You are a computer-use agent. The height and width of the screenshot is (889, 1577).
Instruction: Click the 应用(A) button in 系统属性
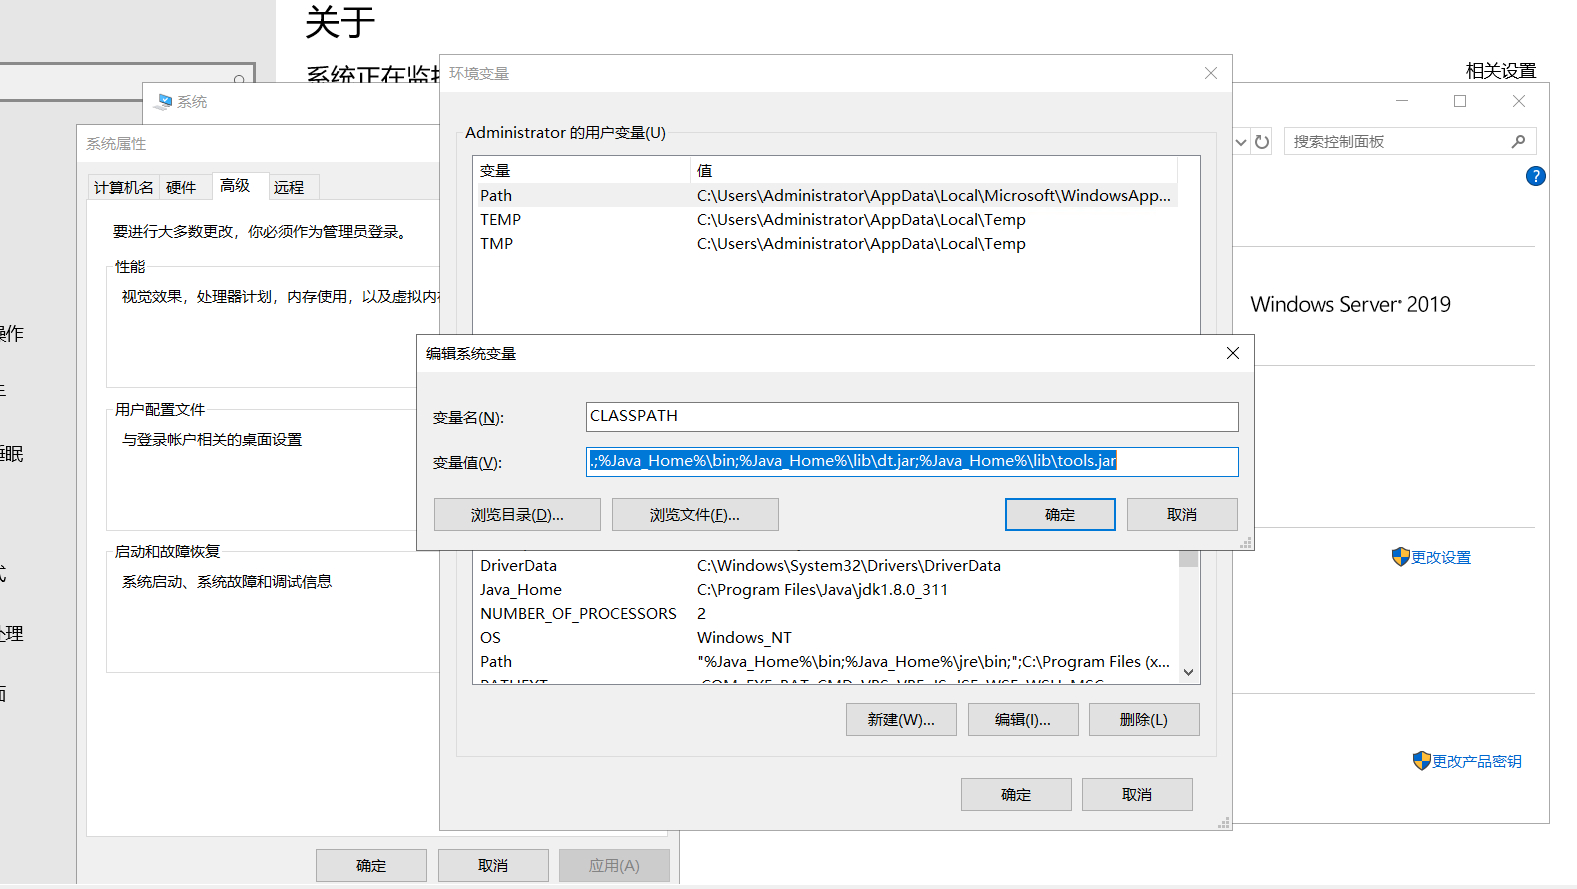614,865
